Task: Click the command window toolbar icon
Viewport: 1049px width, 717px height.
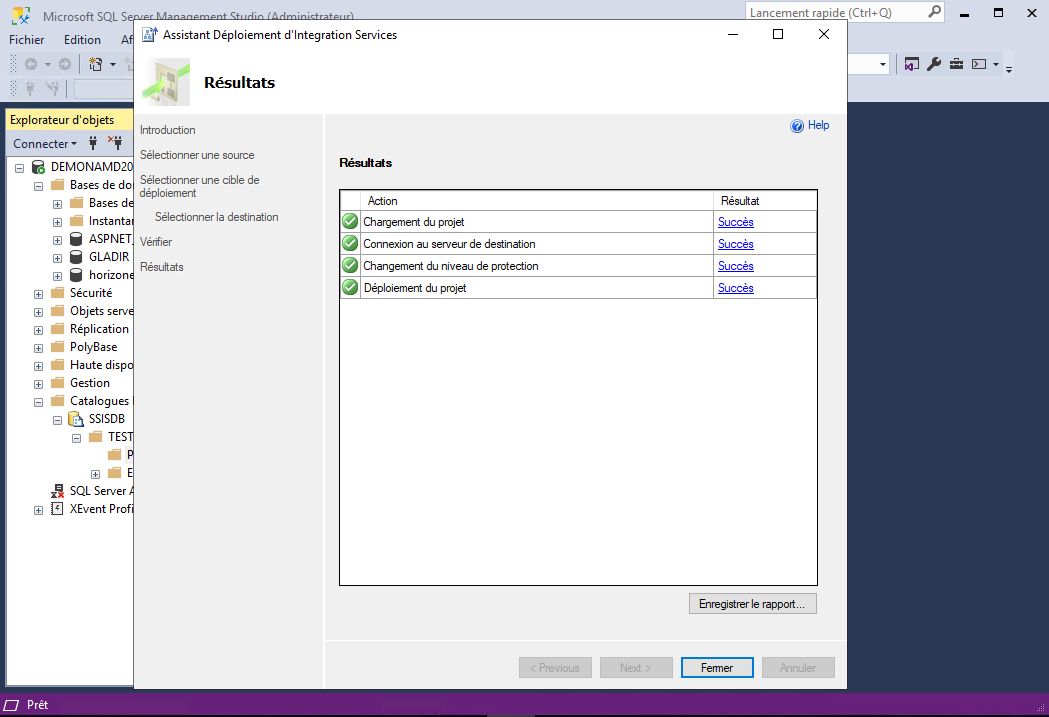Action: [x=979, y=64]
